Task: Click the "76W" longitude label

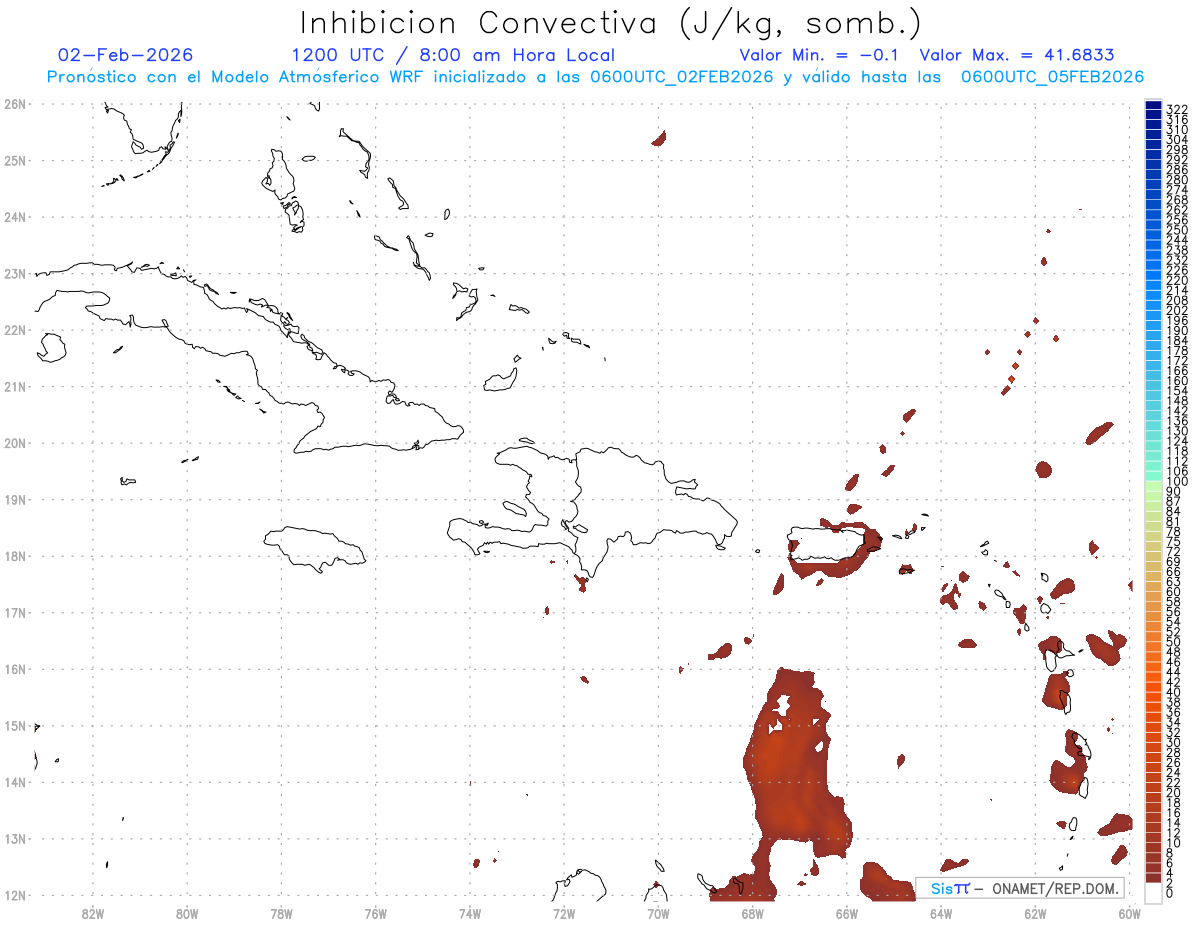Action: pos(376,912)
